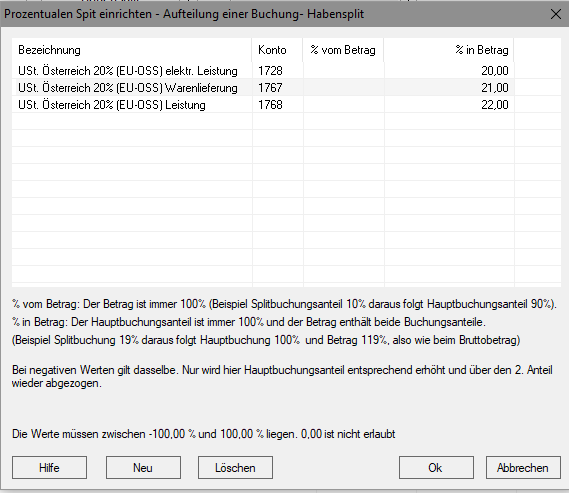Select the Warenlieferung row
The image size is (569, 493).
pos(286,87)
